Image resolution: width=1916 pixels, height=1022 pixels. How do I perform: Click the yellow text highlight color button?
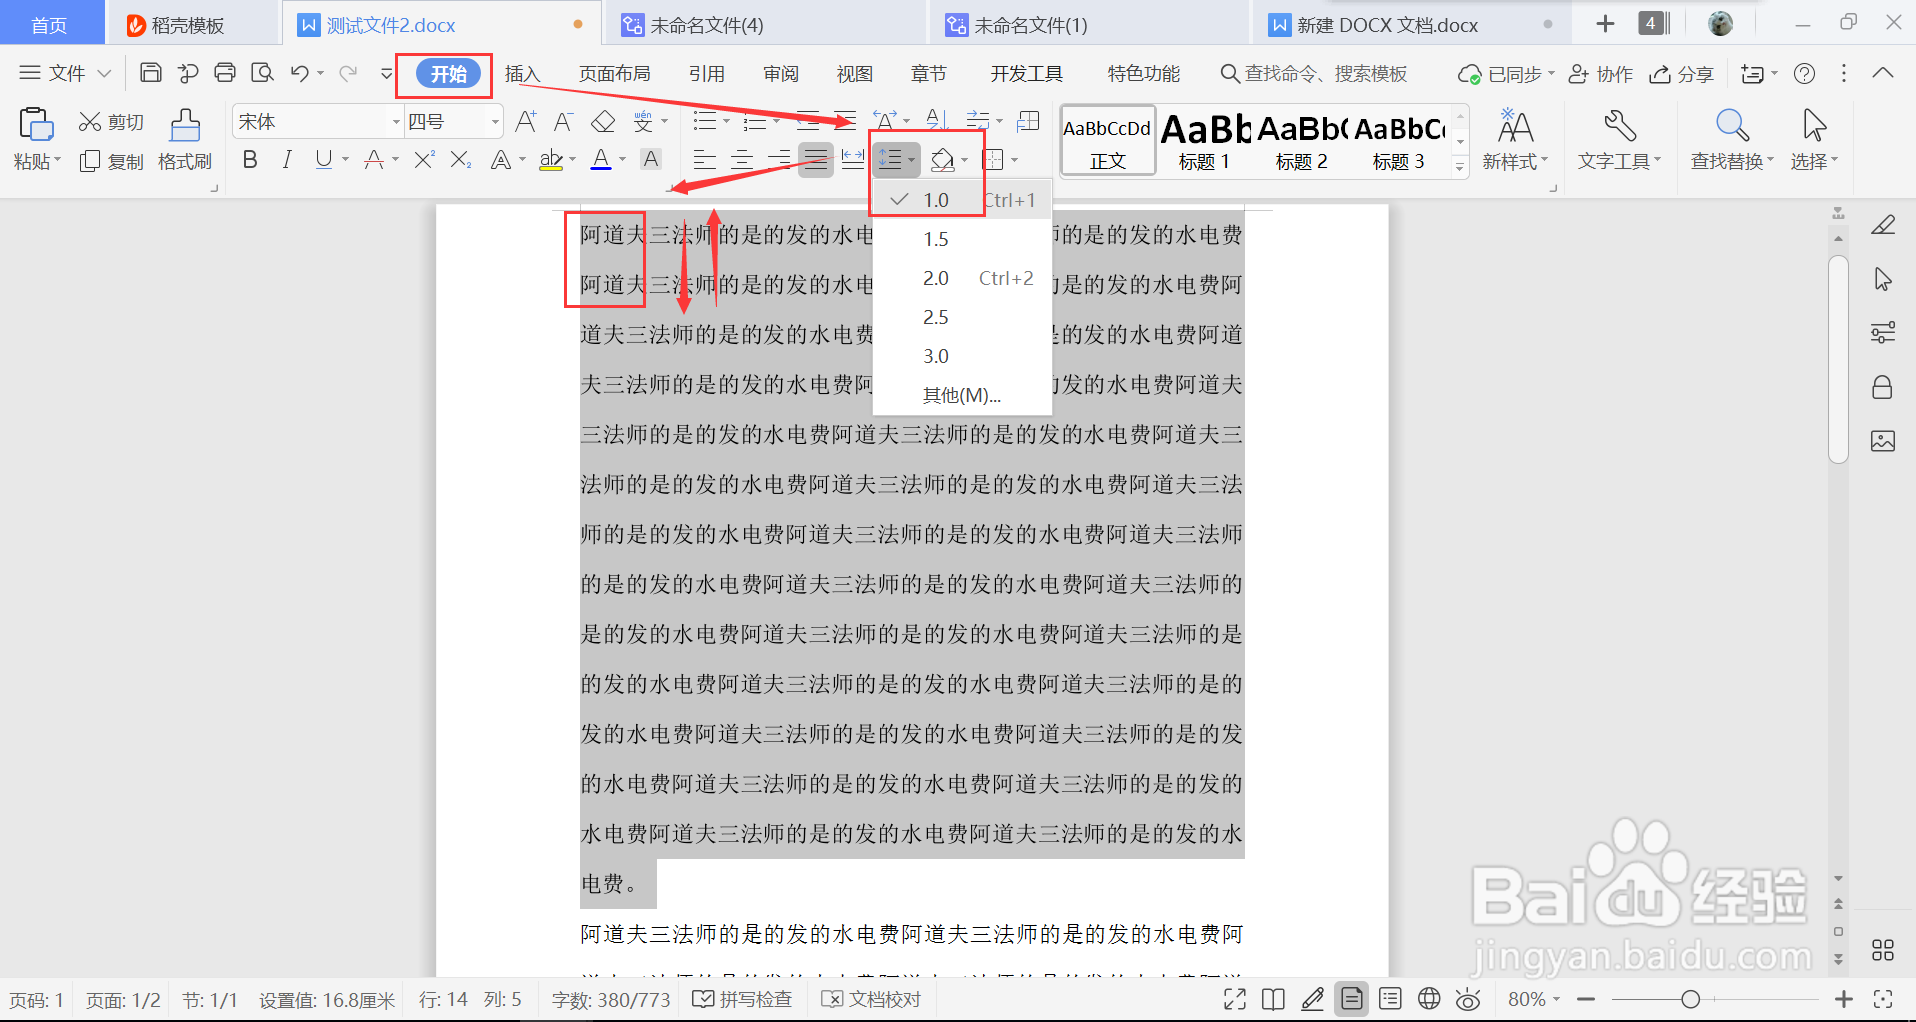pos(551,160)
